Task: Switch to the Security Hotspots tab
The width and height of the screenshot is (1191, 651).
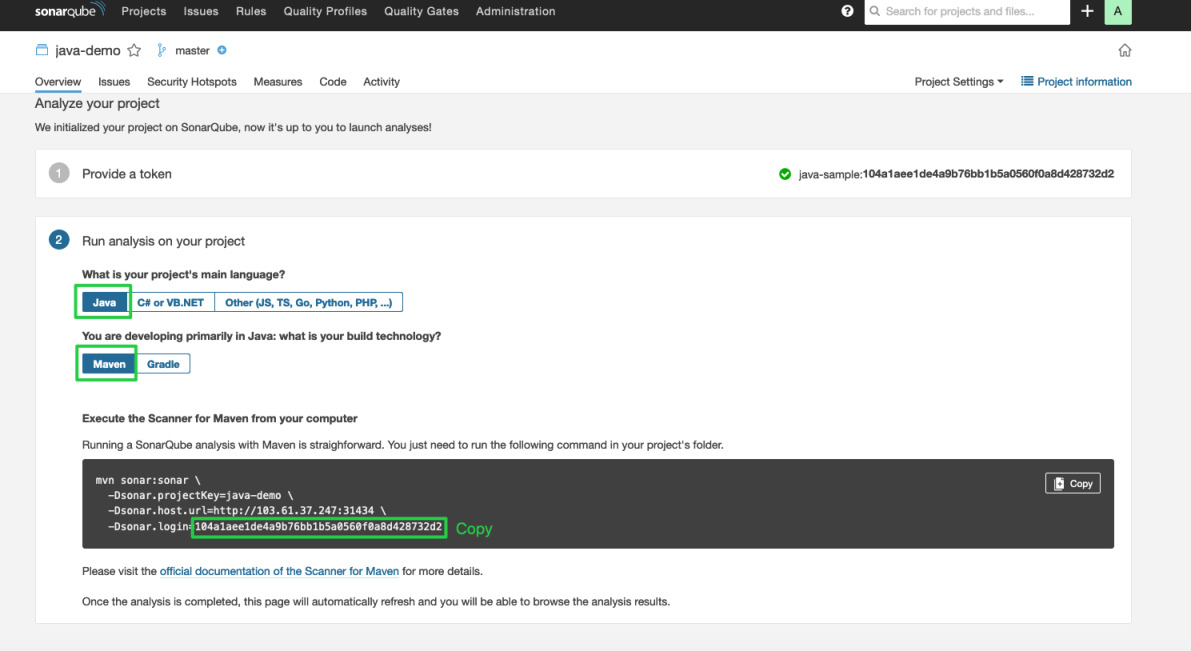Action: tap(191, 81)
